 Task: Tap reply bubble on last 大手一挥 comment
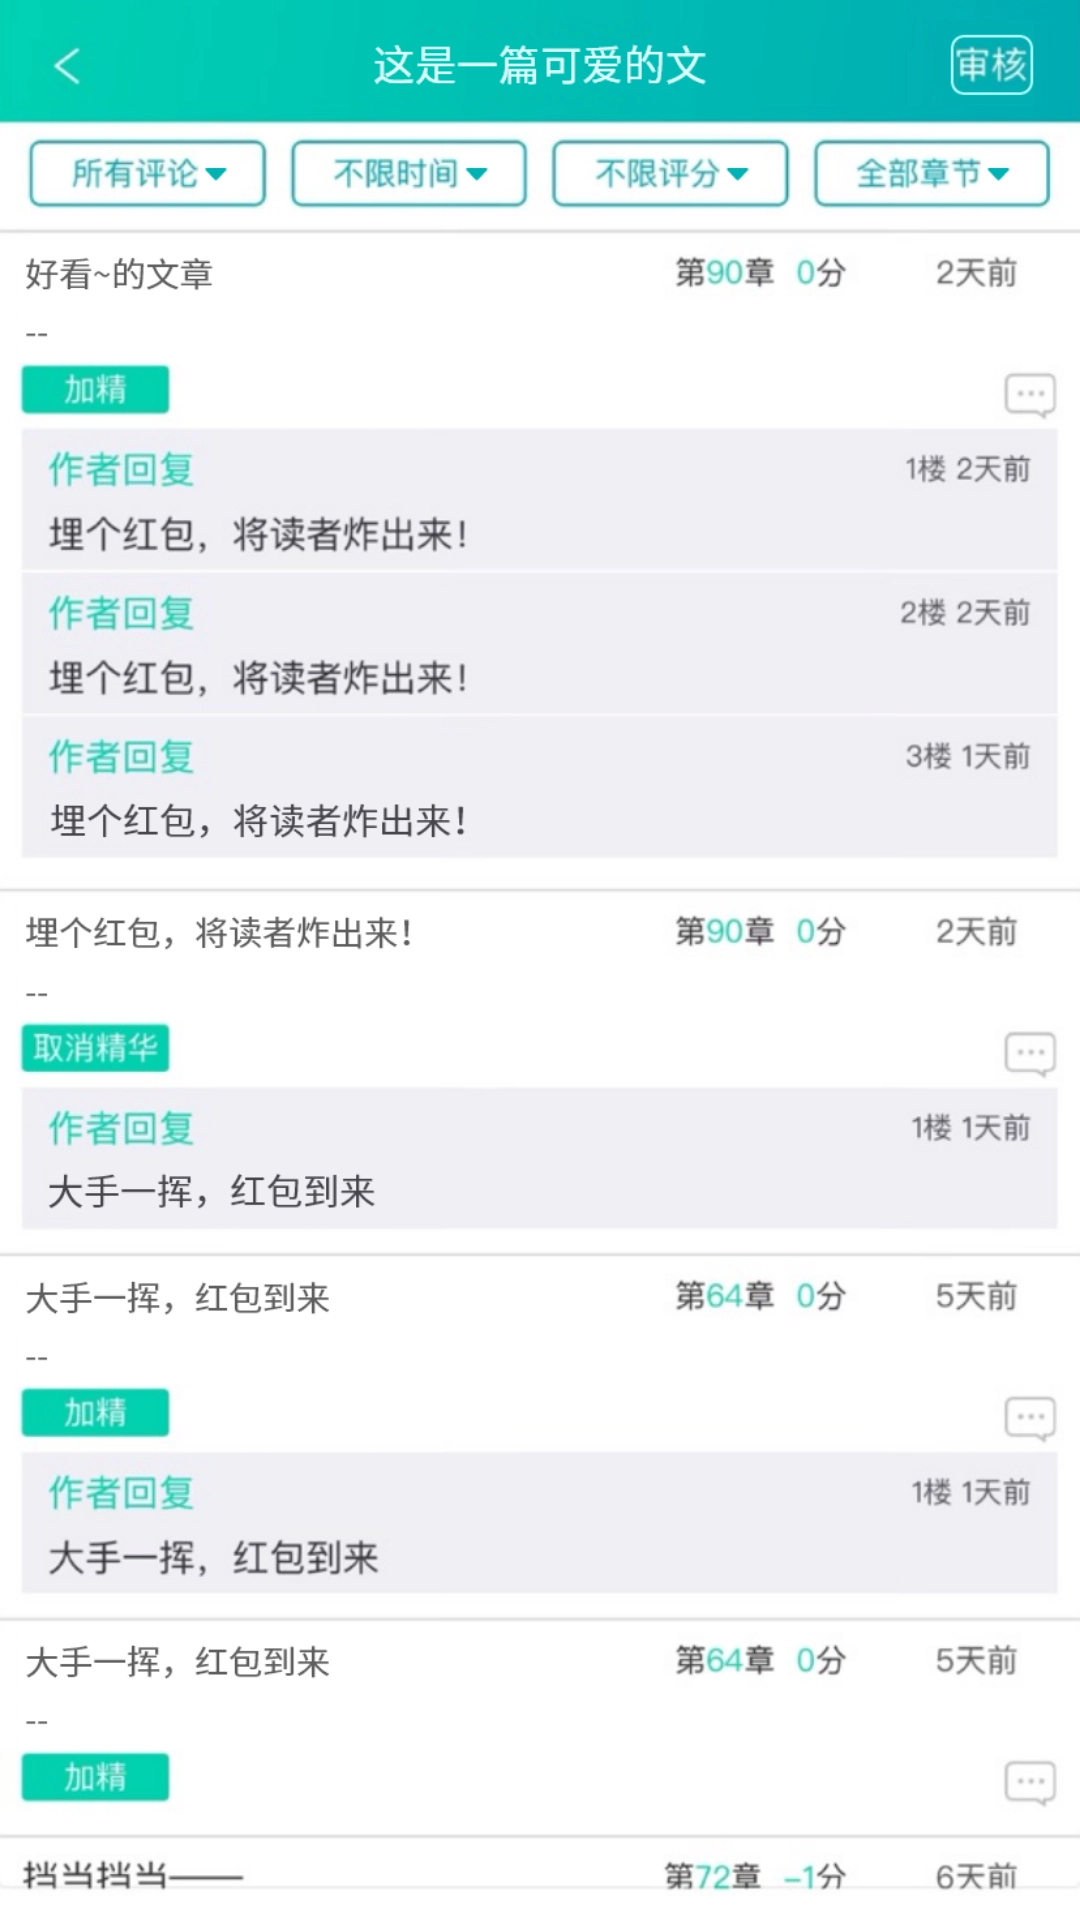(1029, 1782)
